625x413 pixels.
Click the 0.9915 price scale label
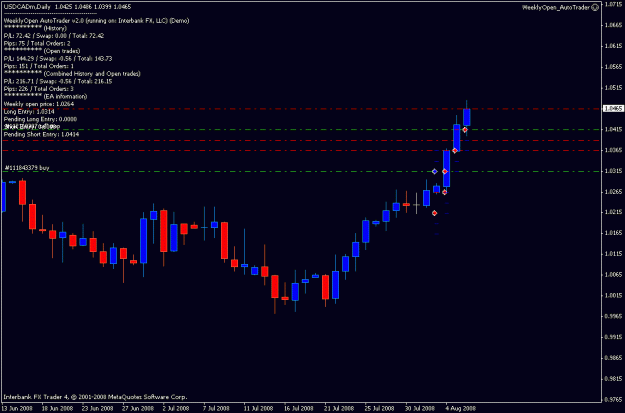[x=614, y=337]
